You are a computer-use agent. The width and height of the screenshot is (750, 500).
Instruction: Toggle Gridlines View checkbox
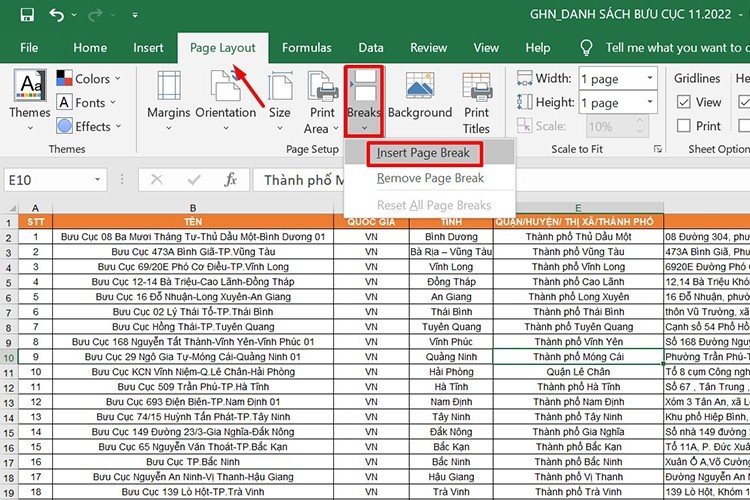pos(684,102)
